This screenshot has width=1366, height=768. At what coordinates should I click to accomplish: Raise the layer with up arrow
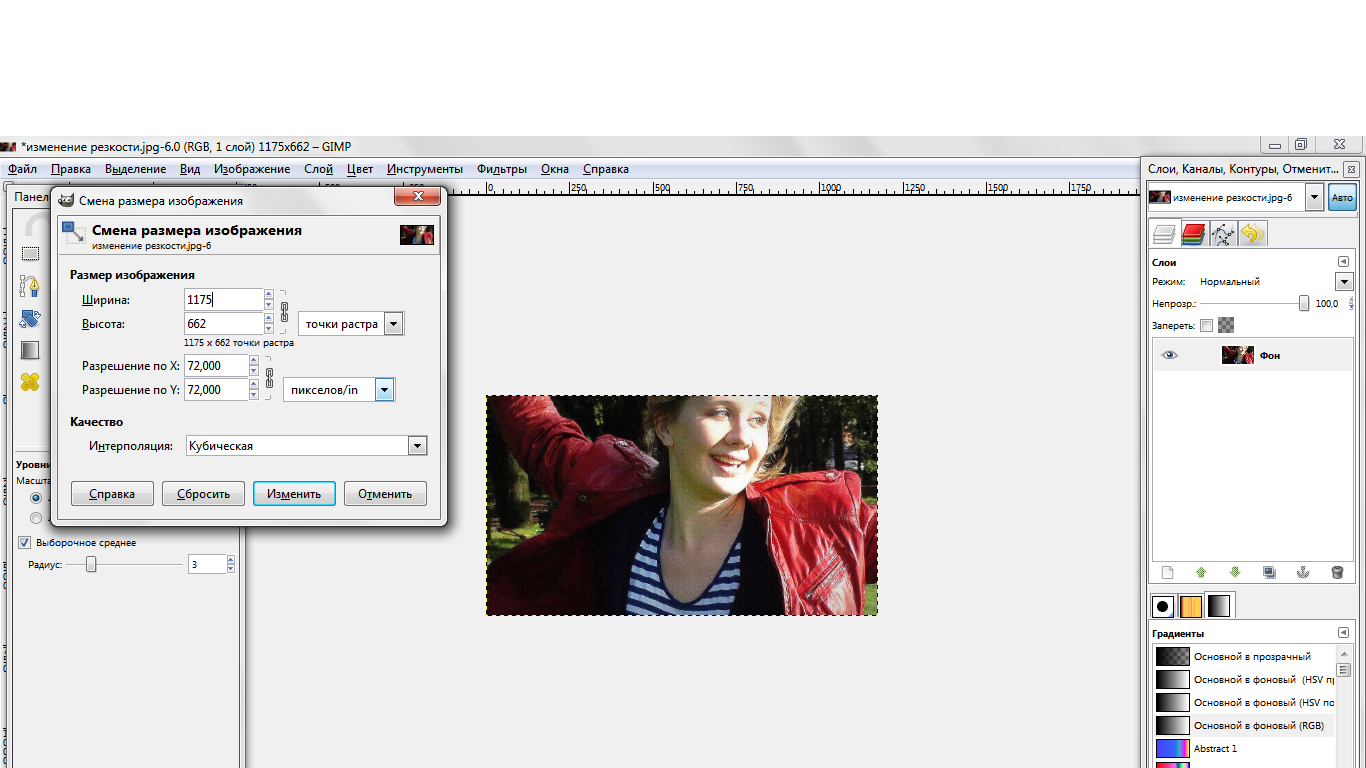(1201, 573)
